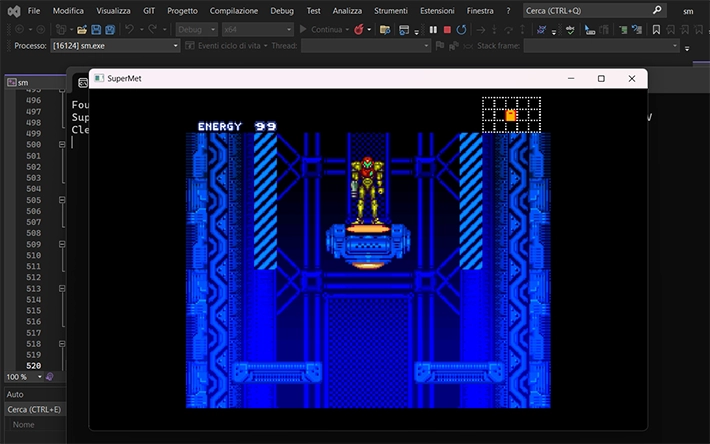Click the Cerca (CTRL+E) field in Auto panel
Image resolution: width=710 pixels, height=444 pixels.
click(x=34, y=409)
